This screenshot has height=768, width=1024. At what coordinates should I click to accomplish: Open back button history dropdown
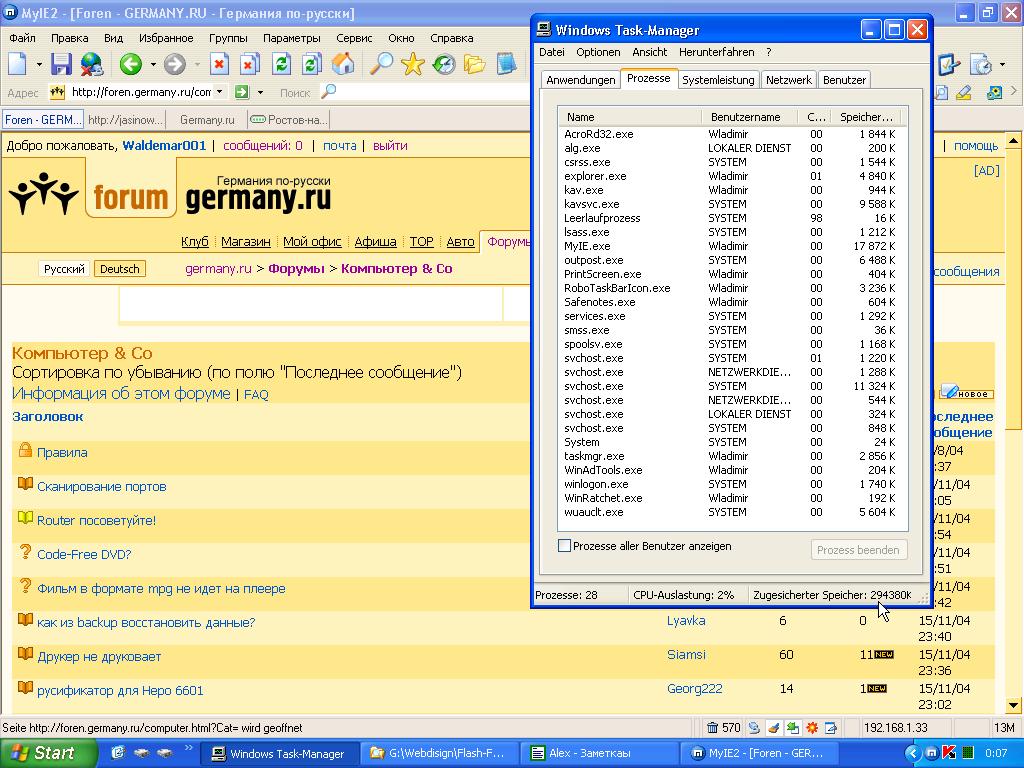pyautogui.click(x=153, y=64)
